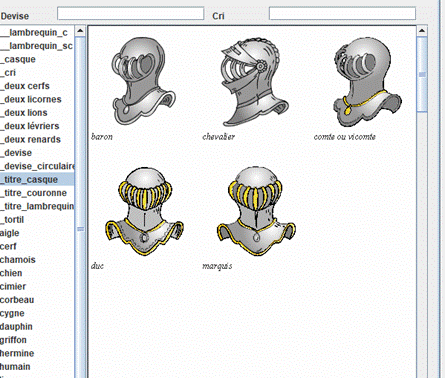445x378 pixels.
Task: Select the duc helmet image
Action: (144, 211)
